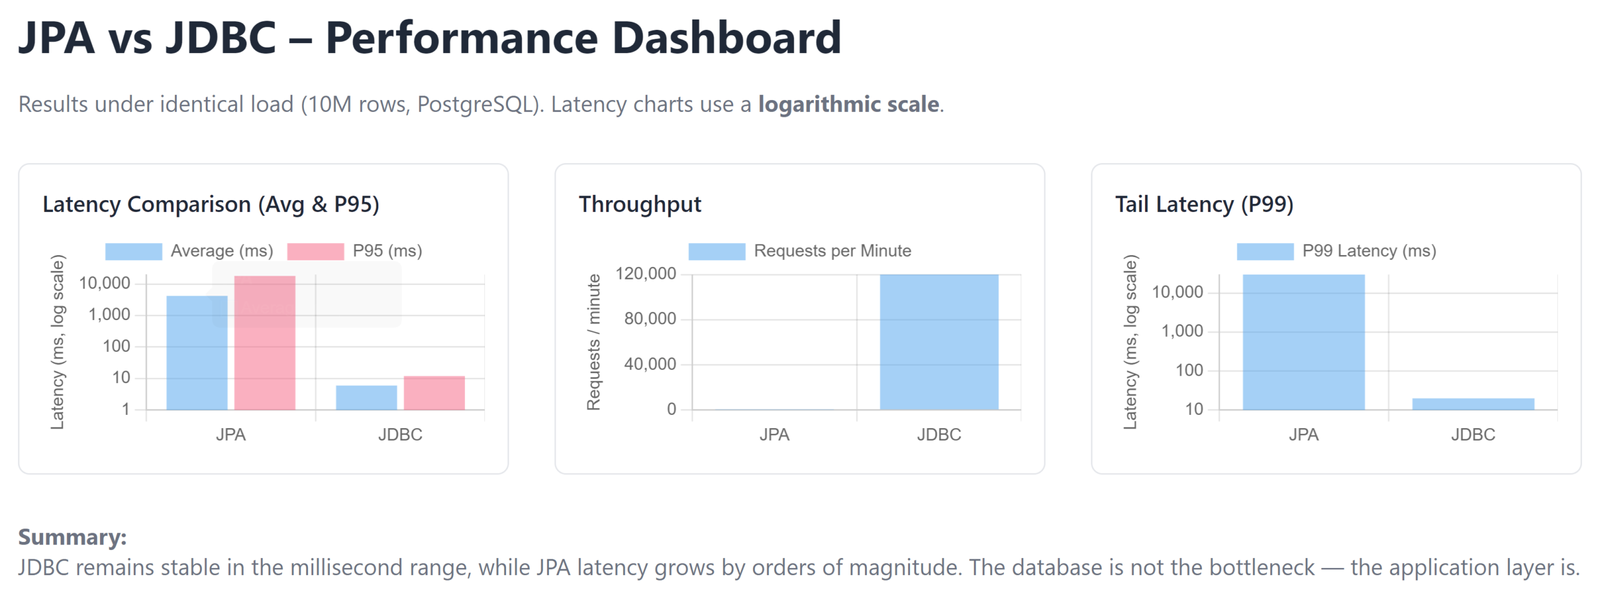Click the Requests / minute axis title
Image resolution: width=1600 pixels, height=605 pixels.
[x=594, y=342]
